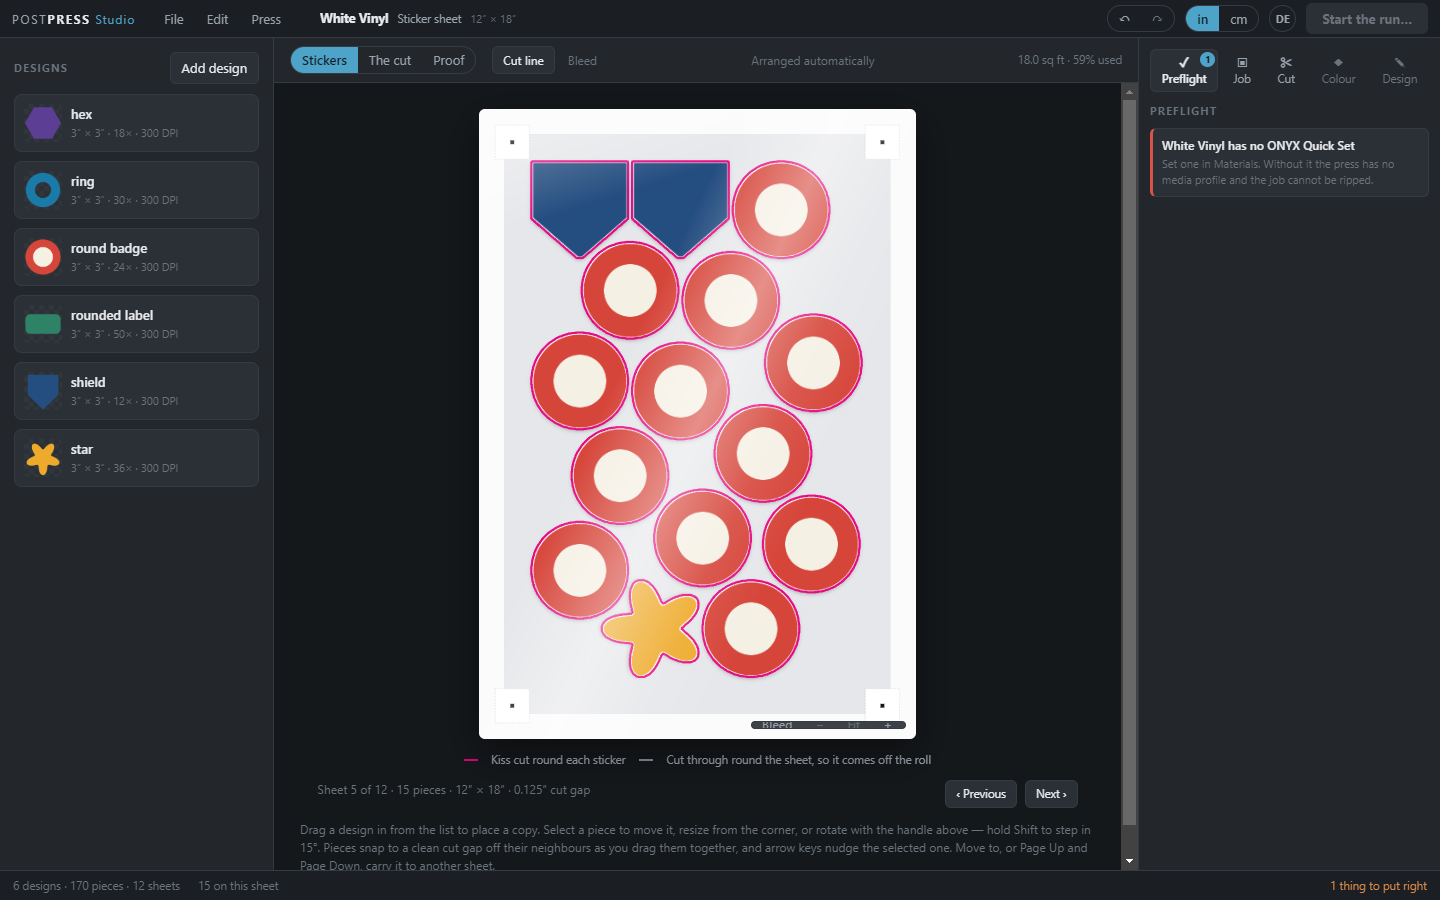Go to the Previous sheet
1440x900 pixels.
981,794
